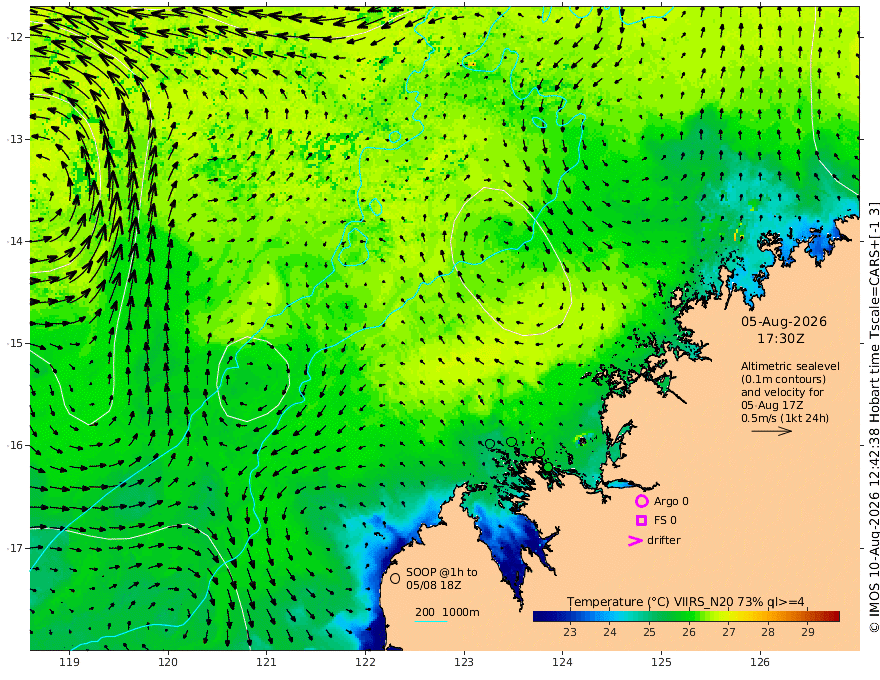The image size is (880, 680).
Task: Click latitude axis label '-15'
Action: pos(16,343)
